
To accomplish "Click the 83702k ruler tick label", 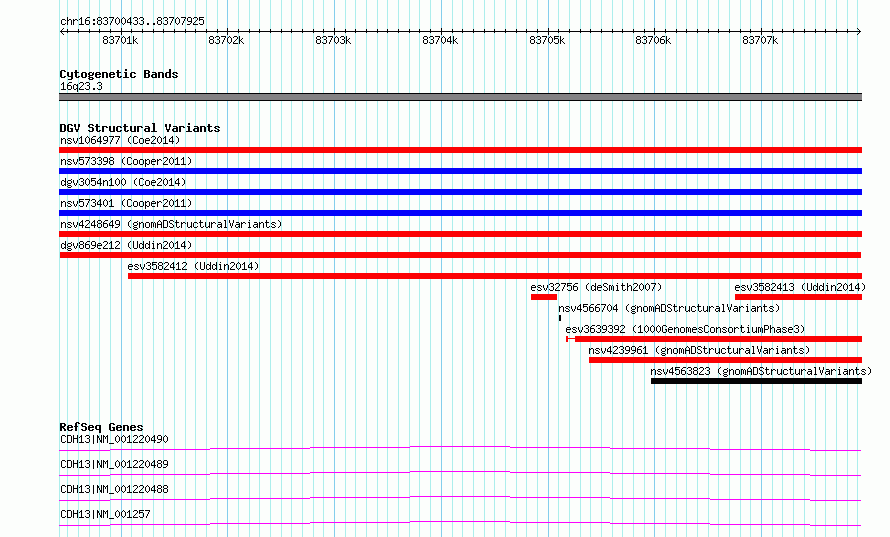I will [x=226, y=40].
